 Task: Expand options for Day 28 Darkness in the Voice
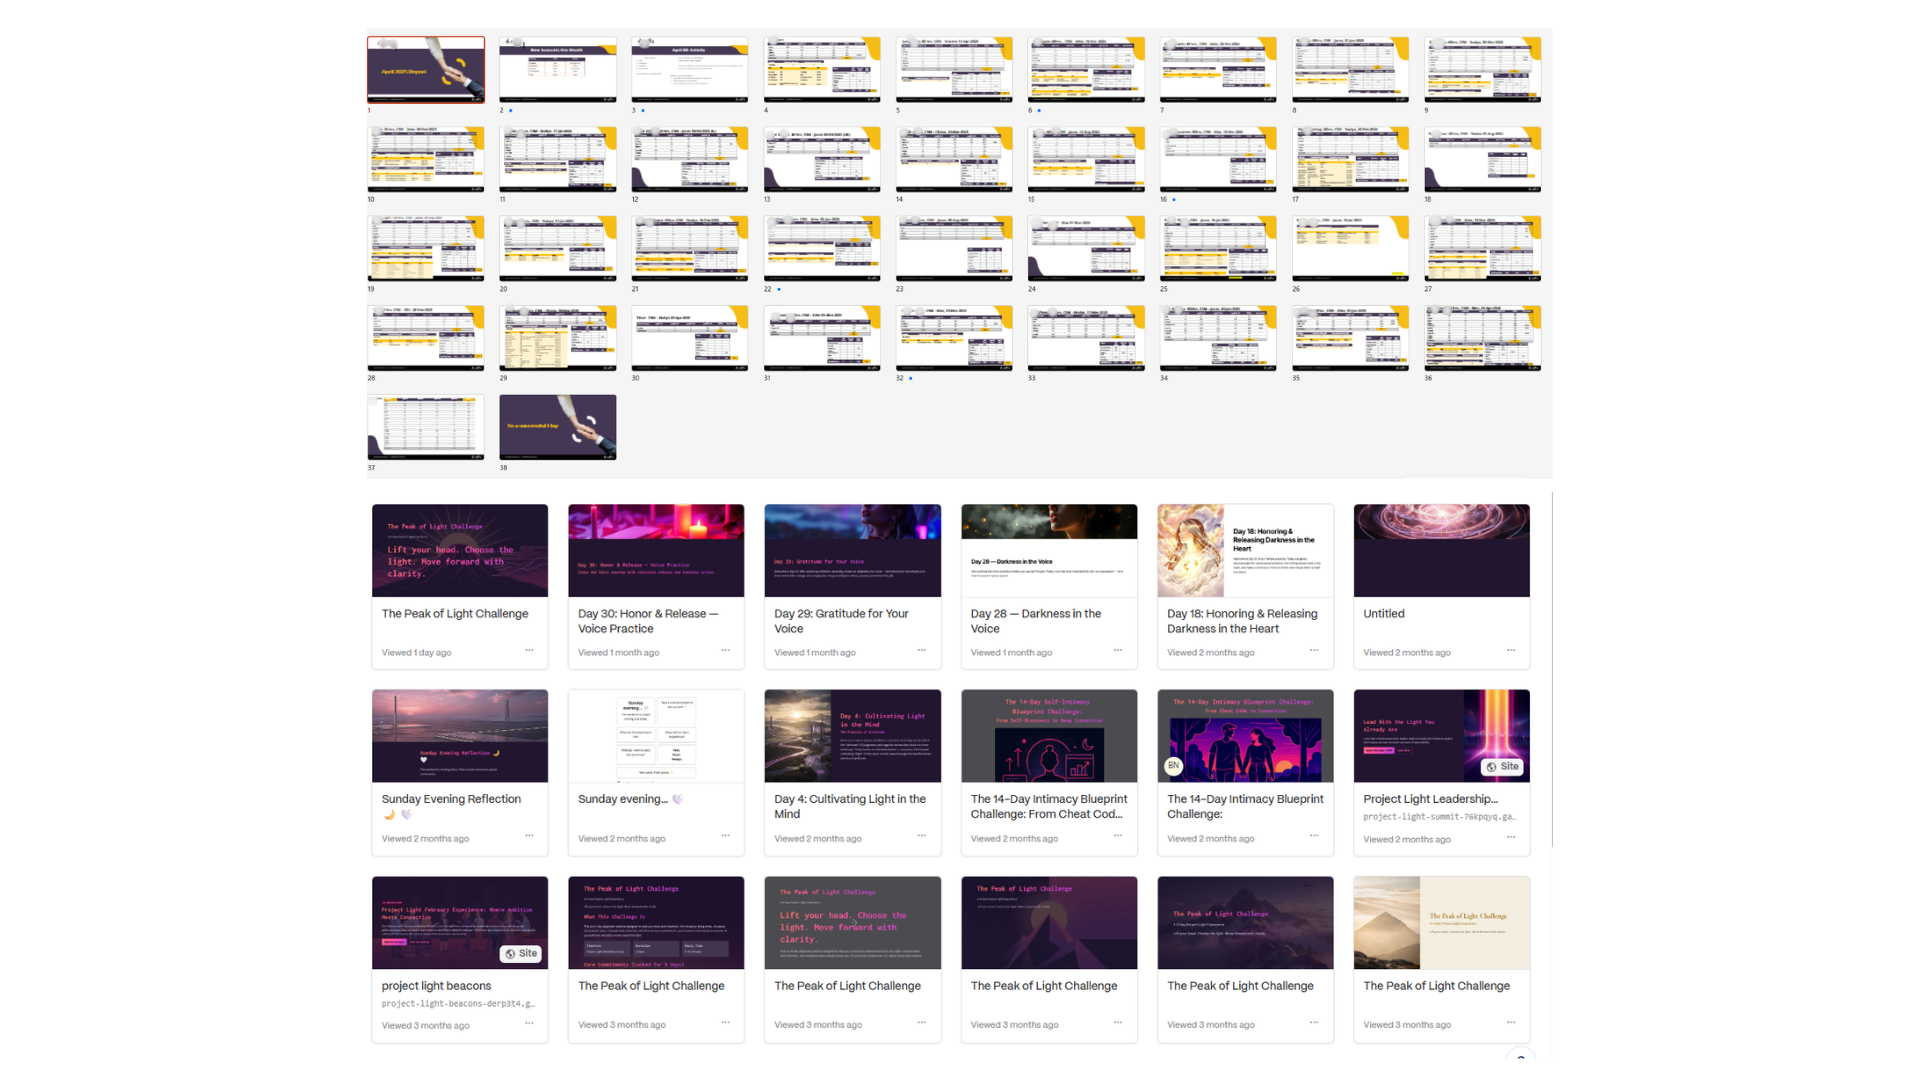pos(1117,651)
